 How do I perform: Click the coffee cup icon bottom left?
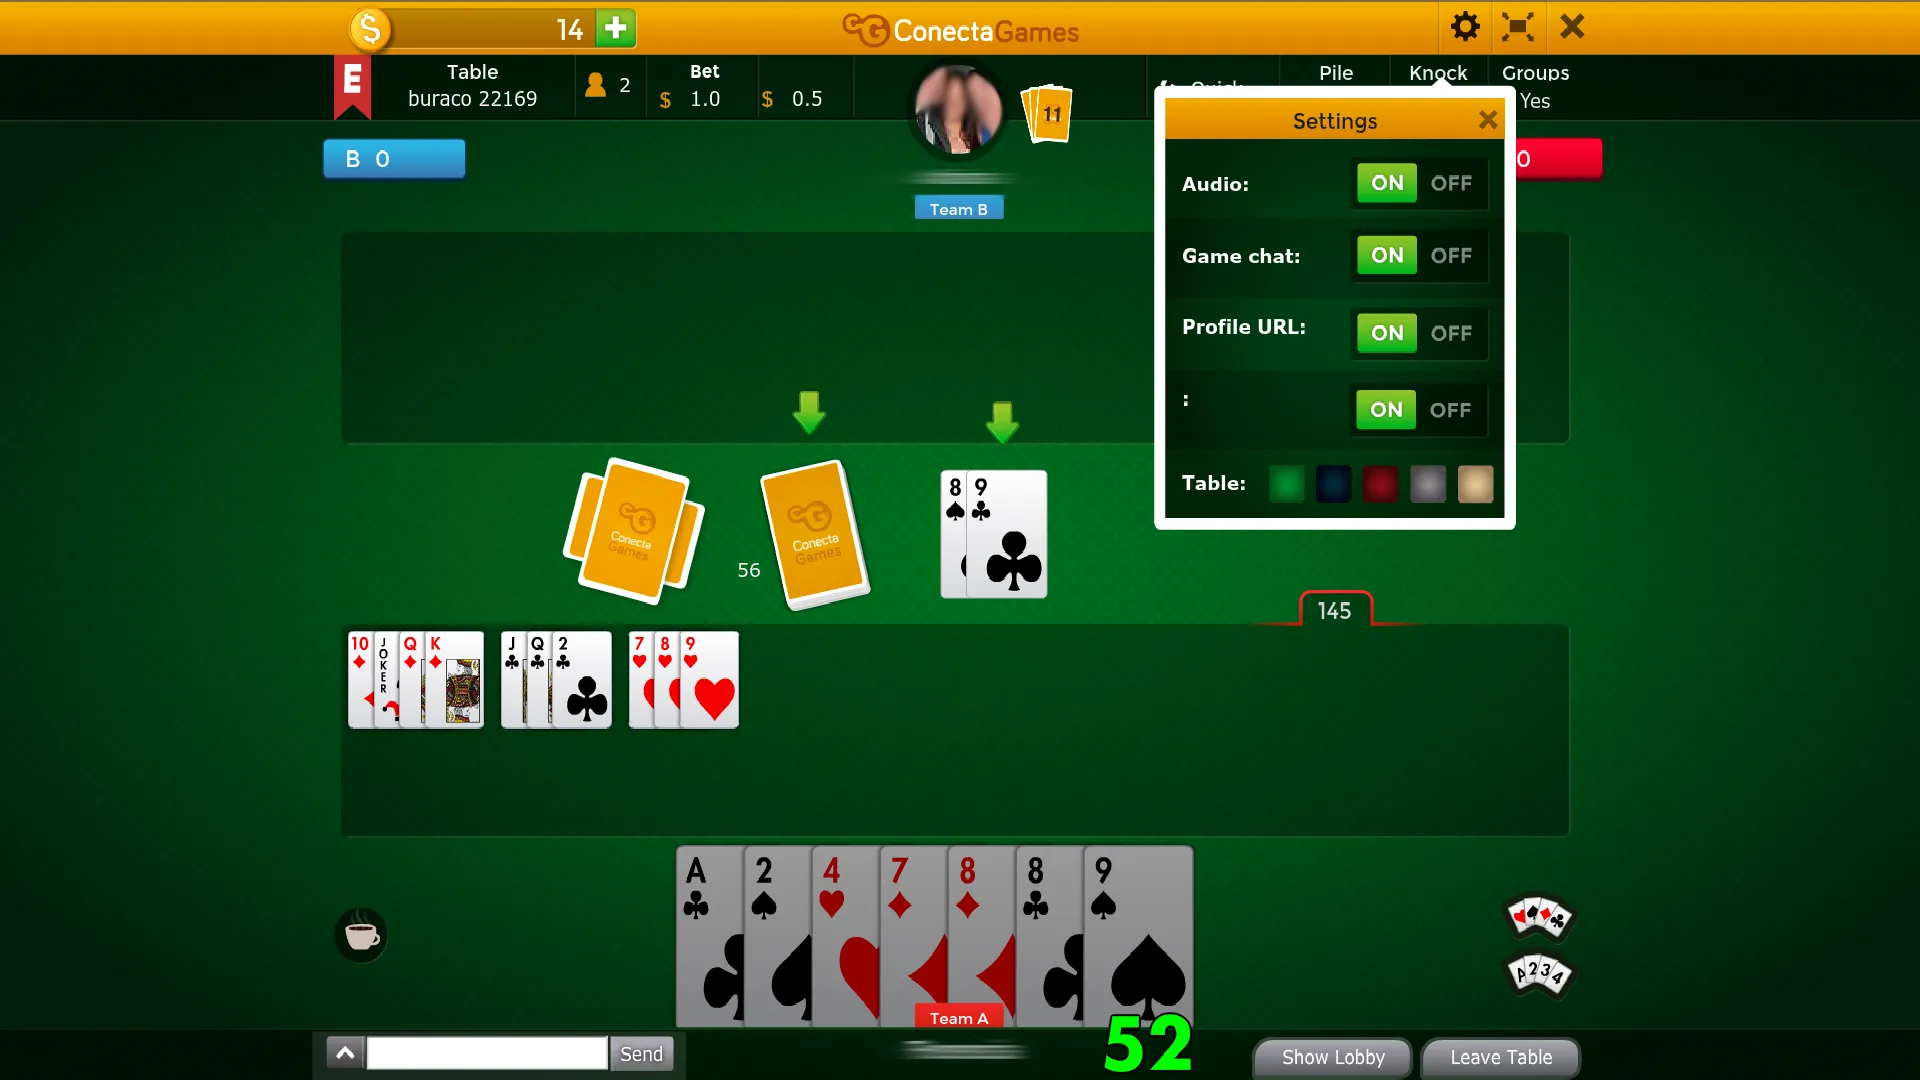(363, 934)
